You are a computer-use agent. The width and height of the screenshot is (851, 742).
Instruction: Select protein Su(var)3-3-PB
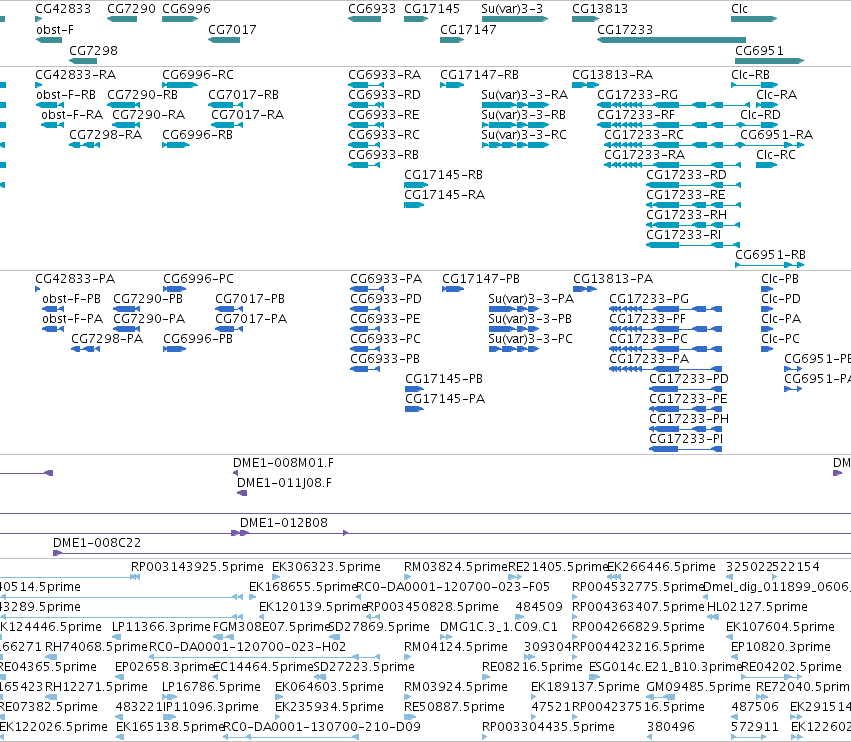(530, 319)
